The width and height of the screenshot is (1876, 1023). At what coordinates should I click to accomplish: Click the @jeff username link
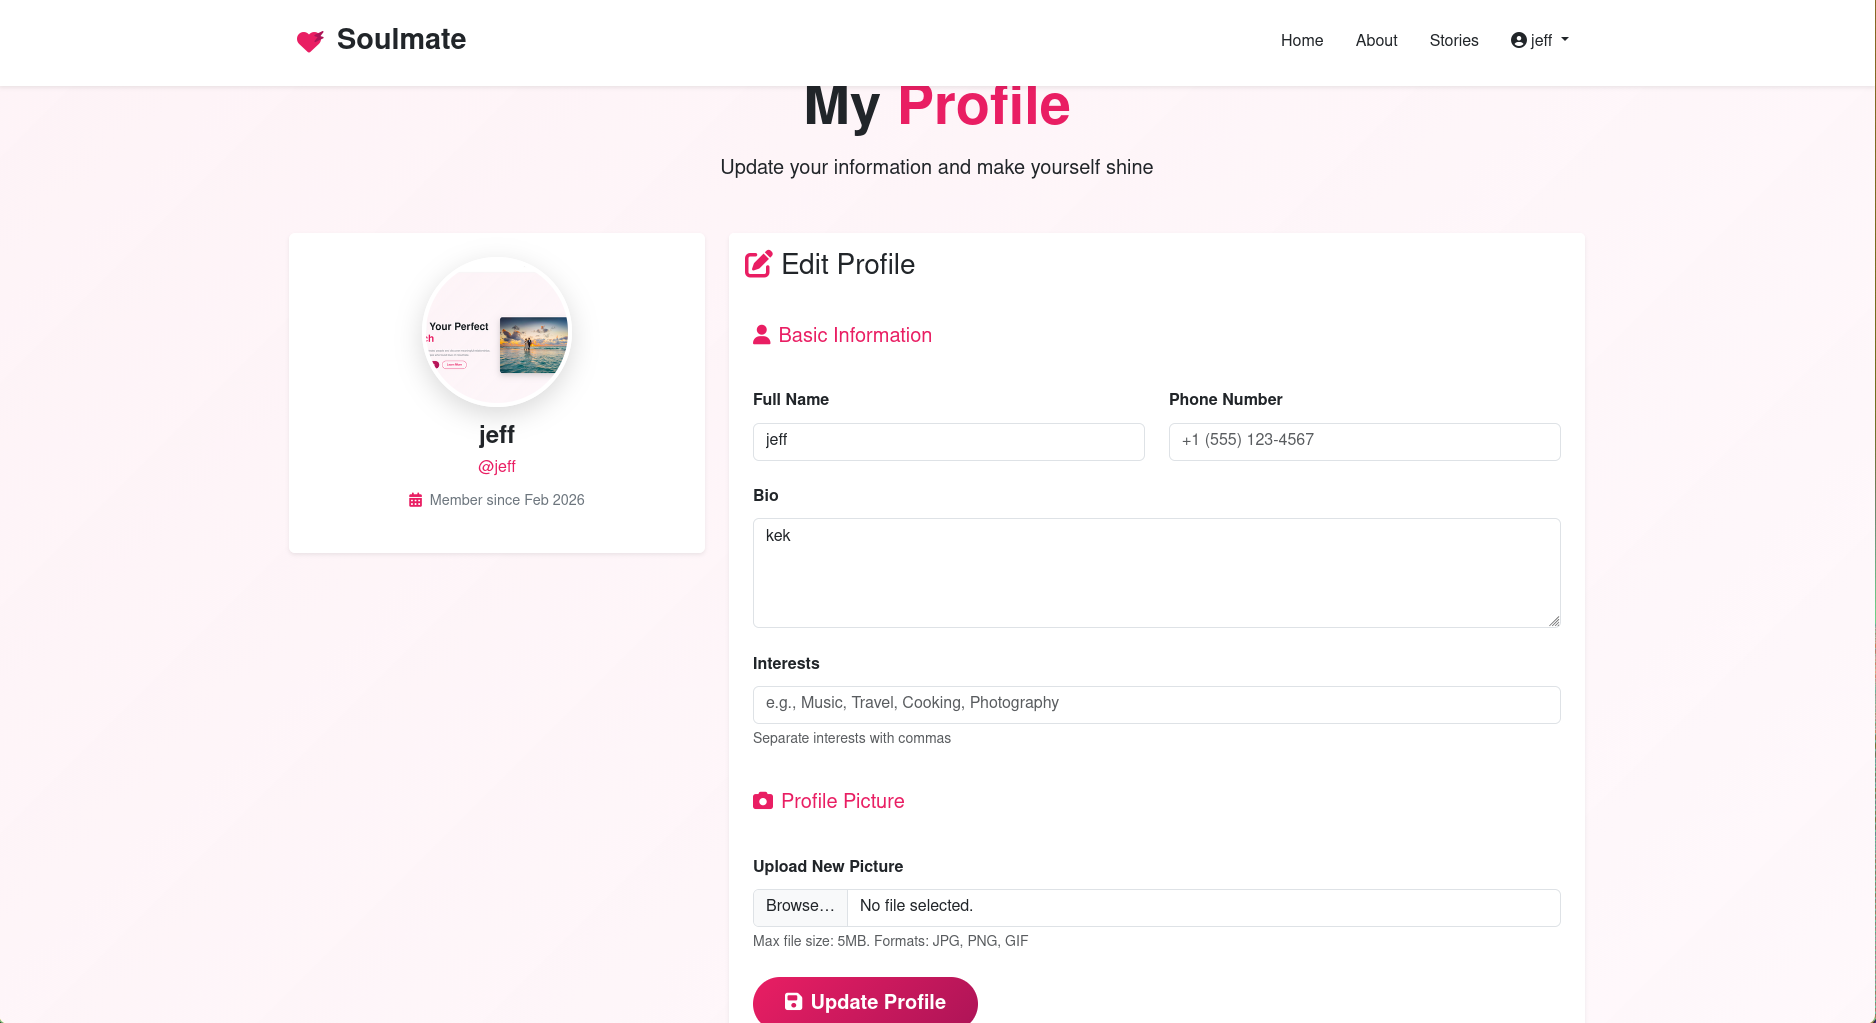pos(497,466)
